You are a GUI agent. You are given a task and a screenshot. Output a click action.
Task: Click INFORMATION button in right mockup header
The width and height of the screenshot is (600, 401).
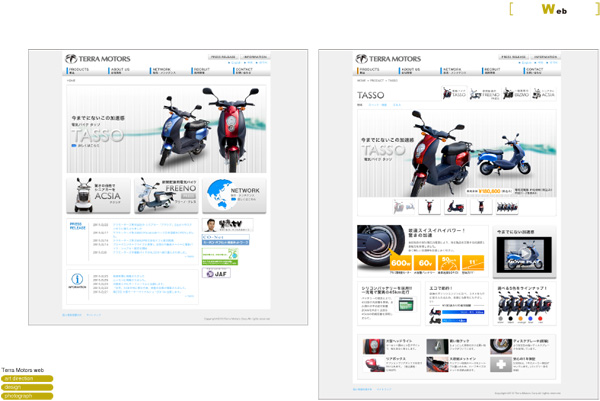[545, 57]
